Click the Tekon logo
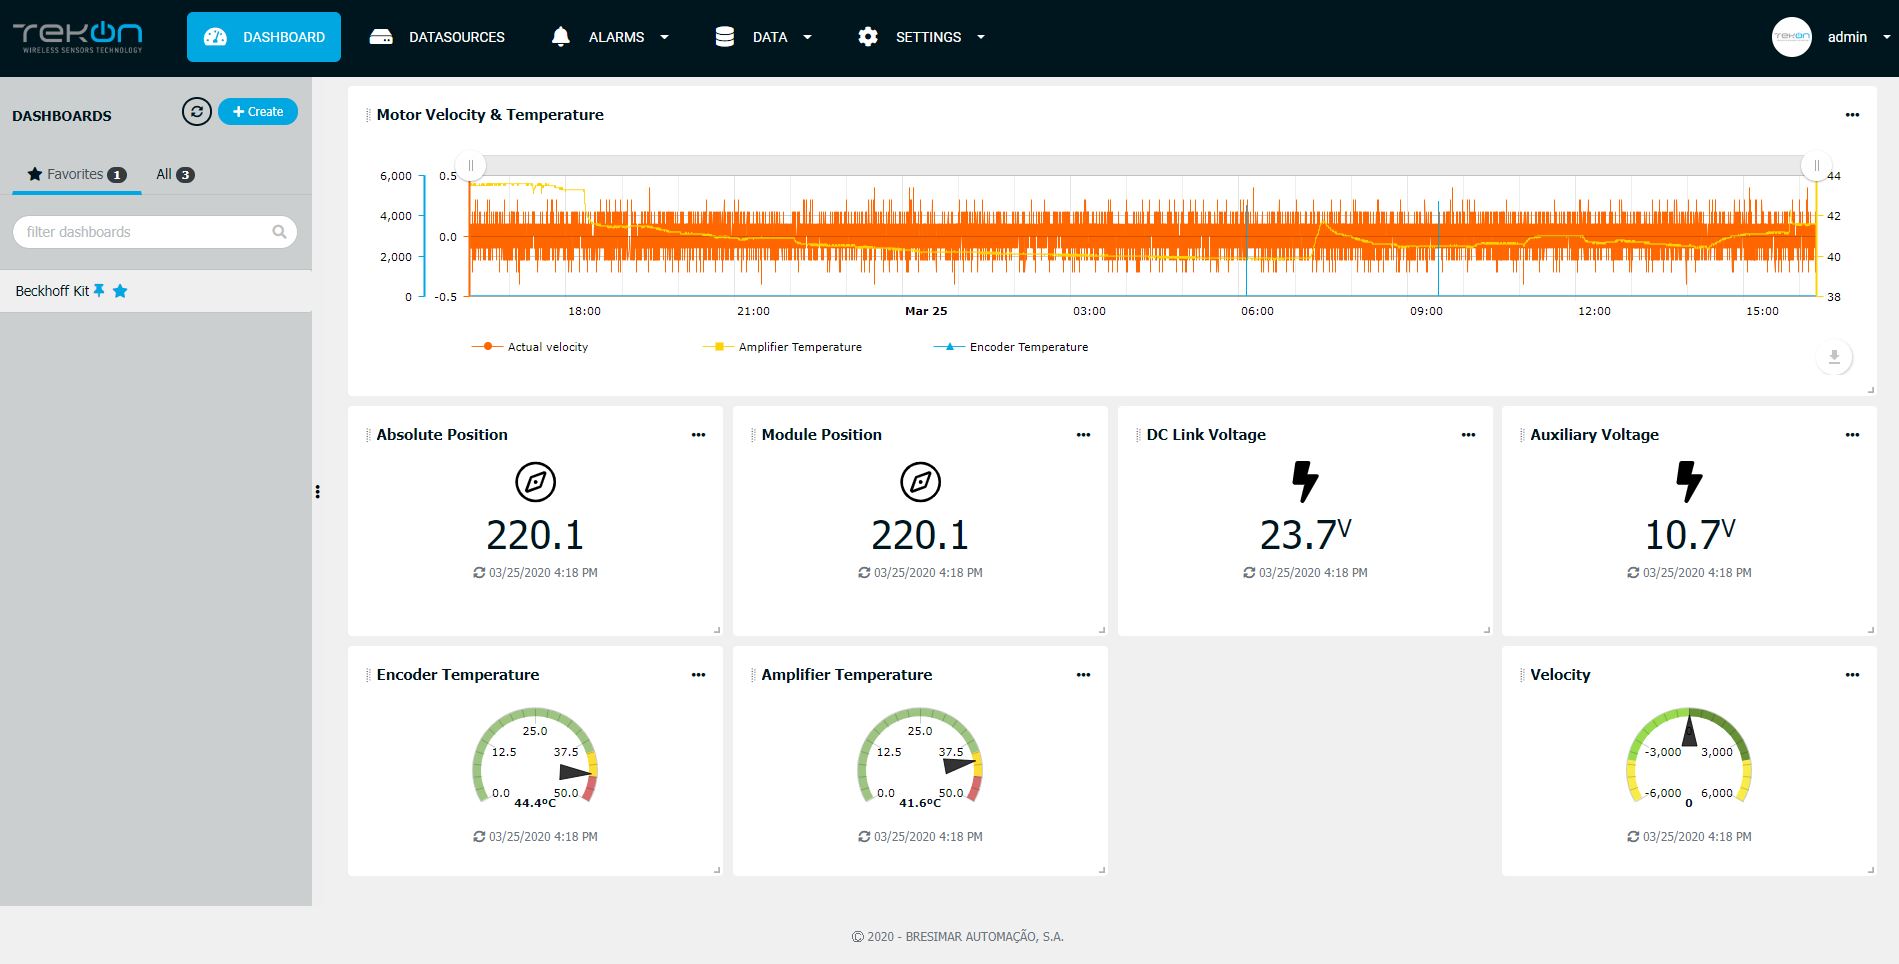1899x964 pixels. pyautogui.click(x=78, y=36)
